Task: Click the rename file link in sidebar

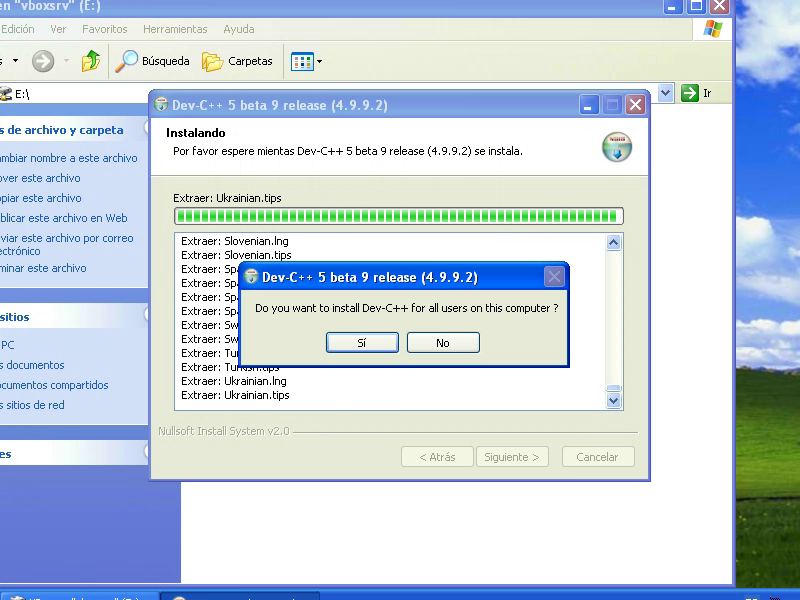Action: coord(68,158)
